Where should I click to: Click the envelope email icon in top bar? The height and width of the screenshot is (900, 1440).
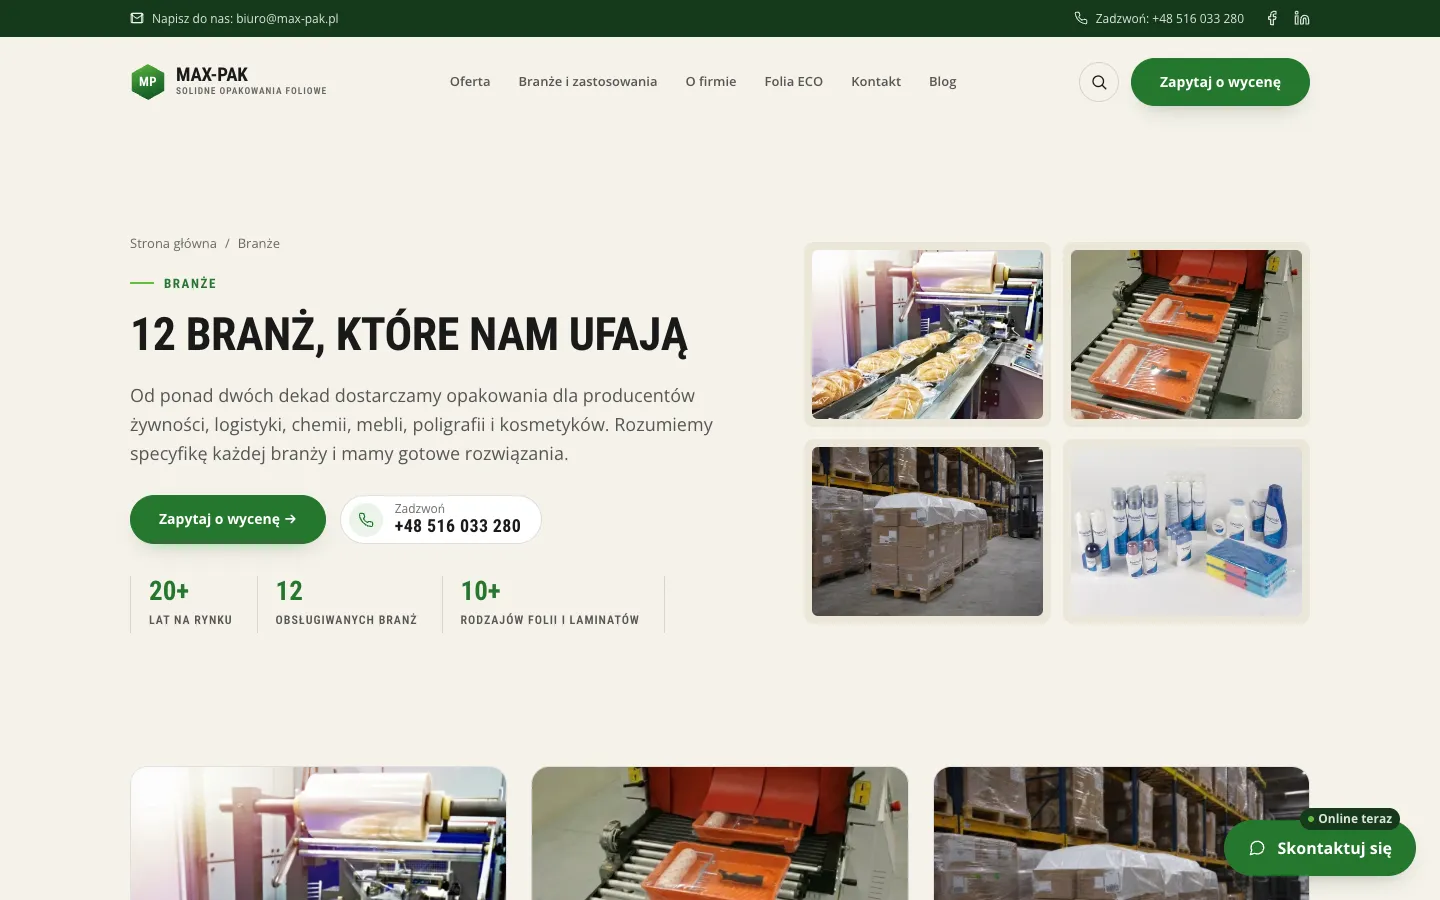[137, 18]
